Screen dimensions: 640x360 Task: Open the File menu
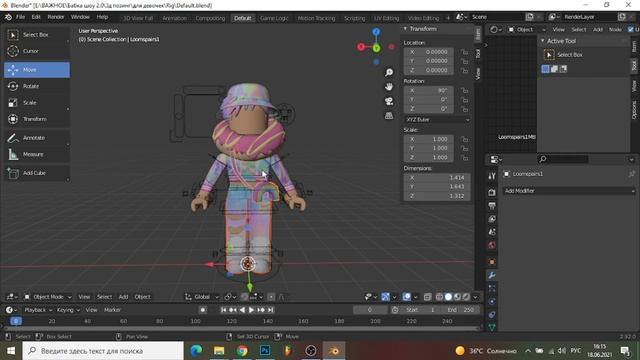click(x=20, y=17)
